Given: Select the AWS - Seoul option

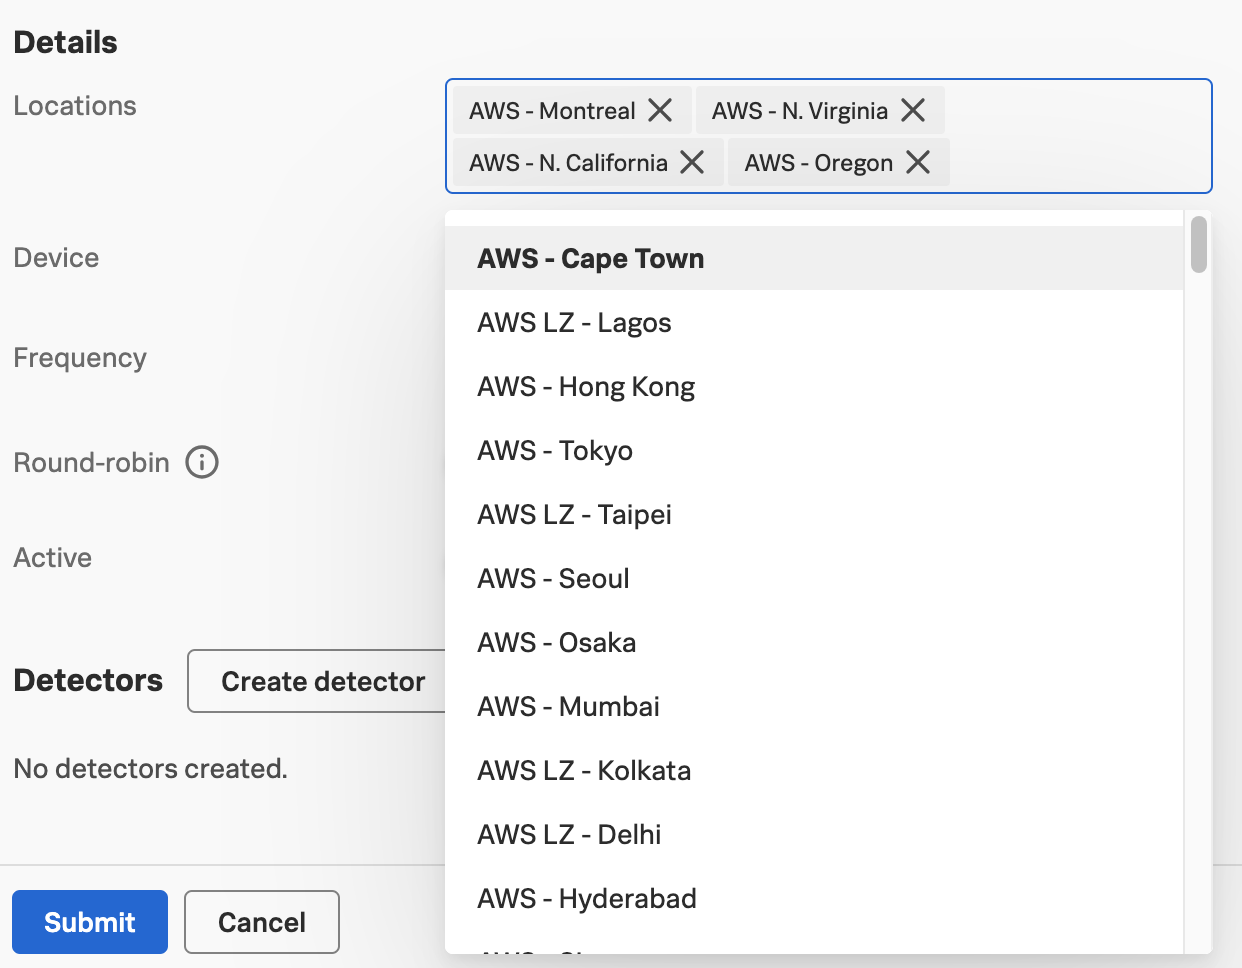Looking at the screenshot, I should click(553, 578).
